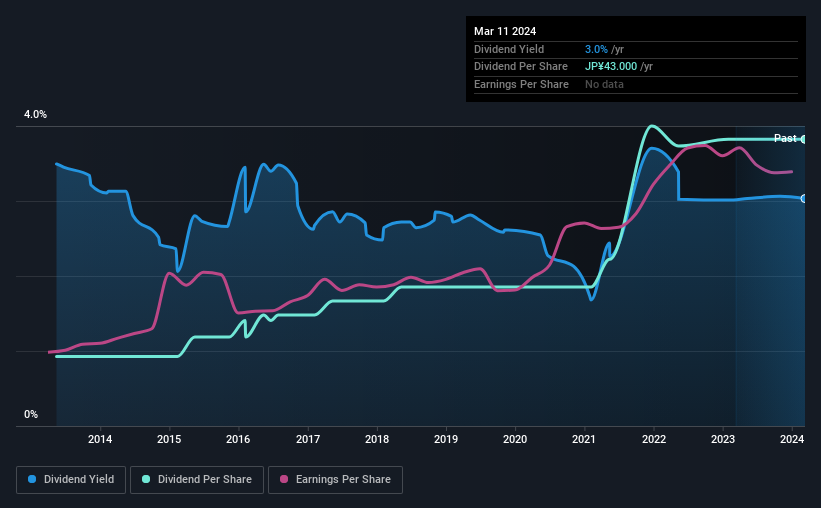
Task: Click the 2014 x-axis label
Action: click(100, 439)
